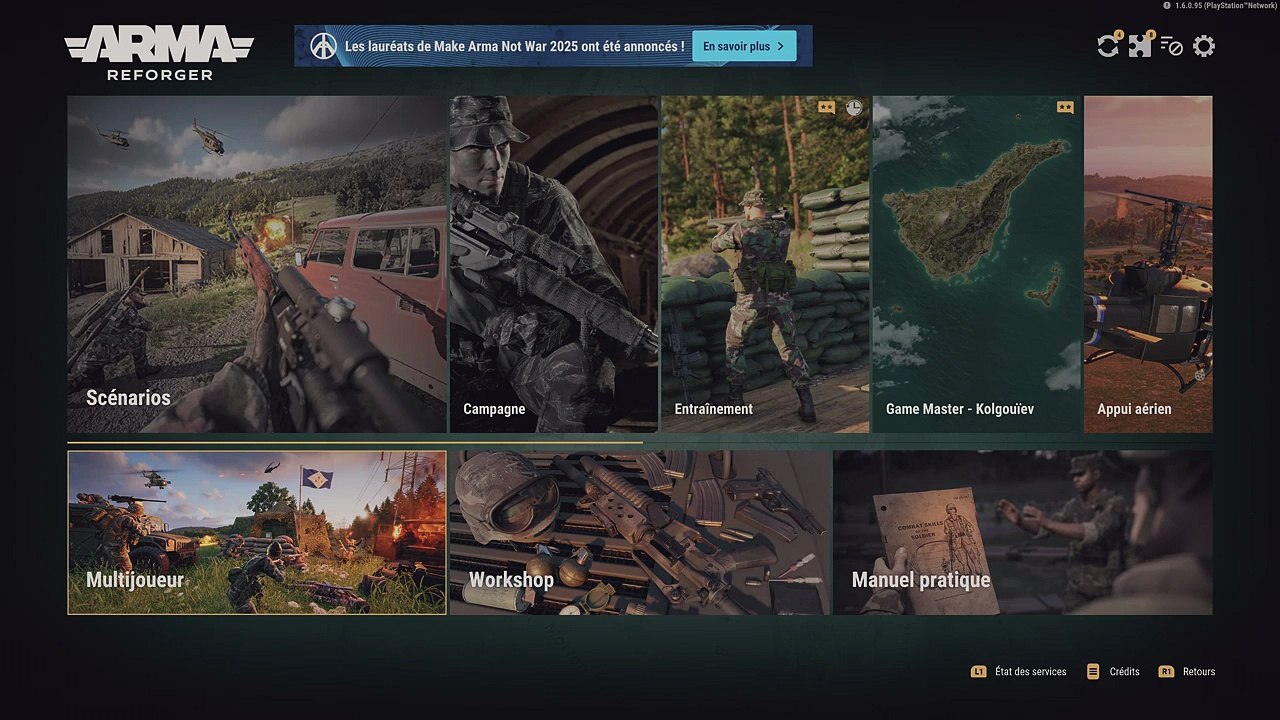Click the Arma Reforger logo
This screenshot has width=1280, height=720.
coord(159,53)
